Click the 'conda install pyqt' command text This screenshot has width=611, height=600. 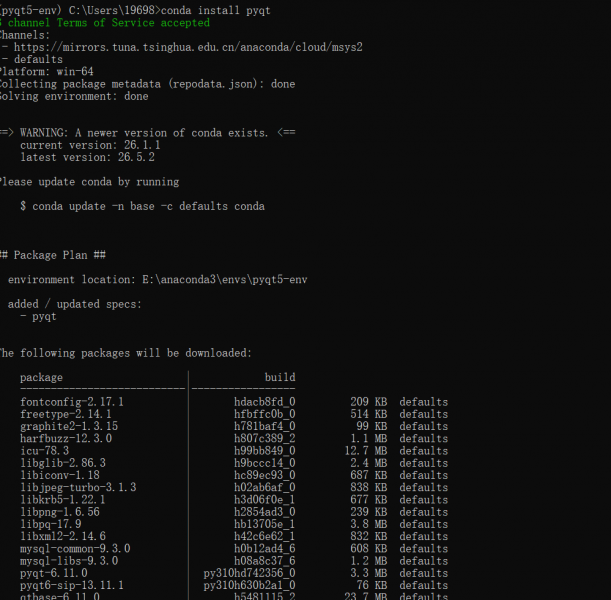(x=215, y=10)
